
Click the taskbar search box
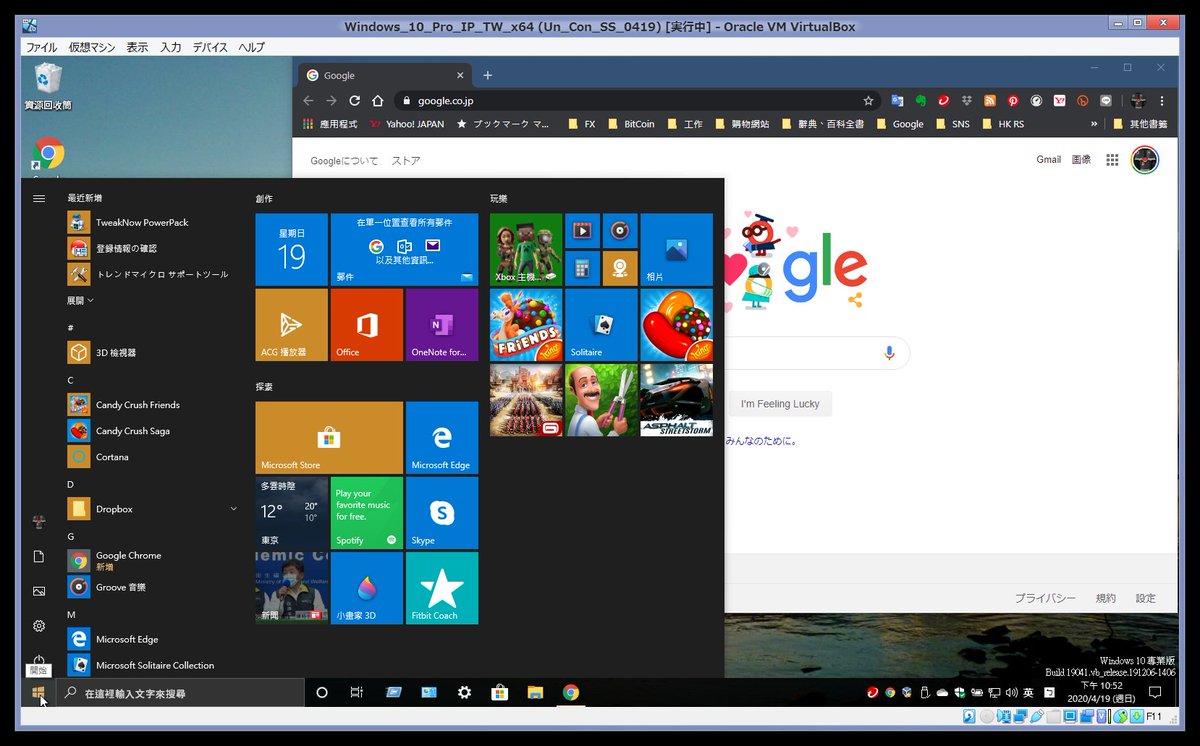coord(180,692)
